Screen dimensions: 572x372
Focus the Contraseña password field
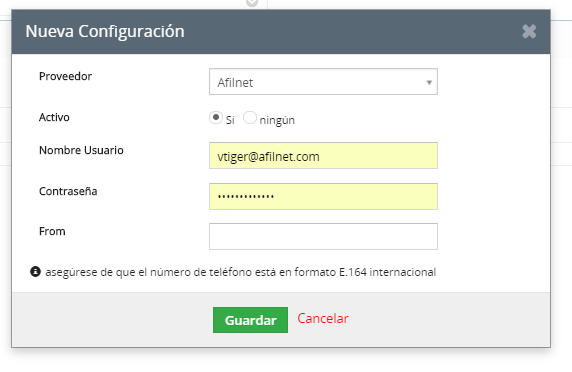[x=323, y=196]
